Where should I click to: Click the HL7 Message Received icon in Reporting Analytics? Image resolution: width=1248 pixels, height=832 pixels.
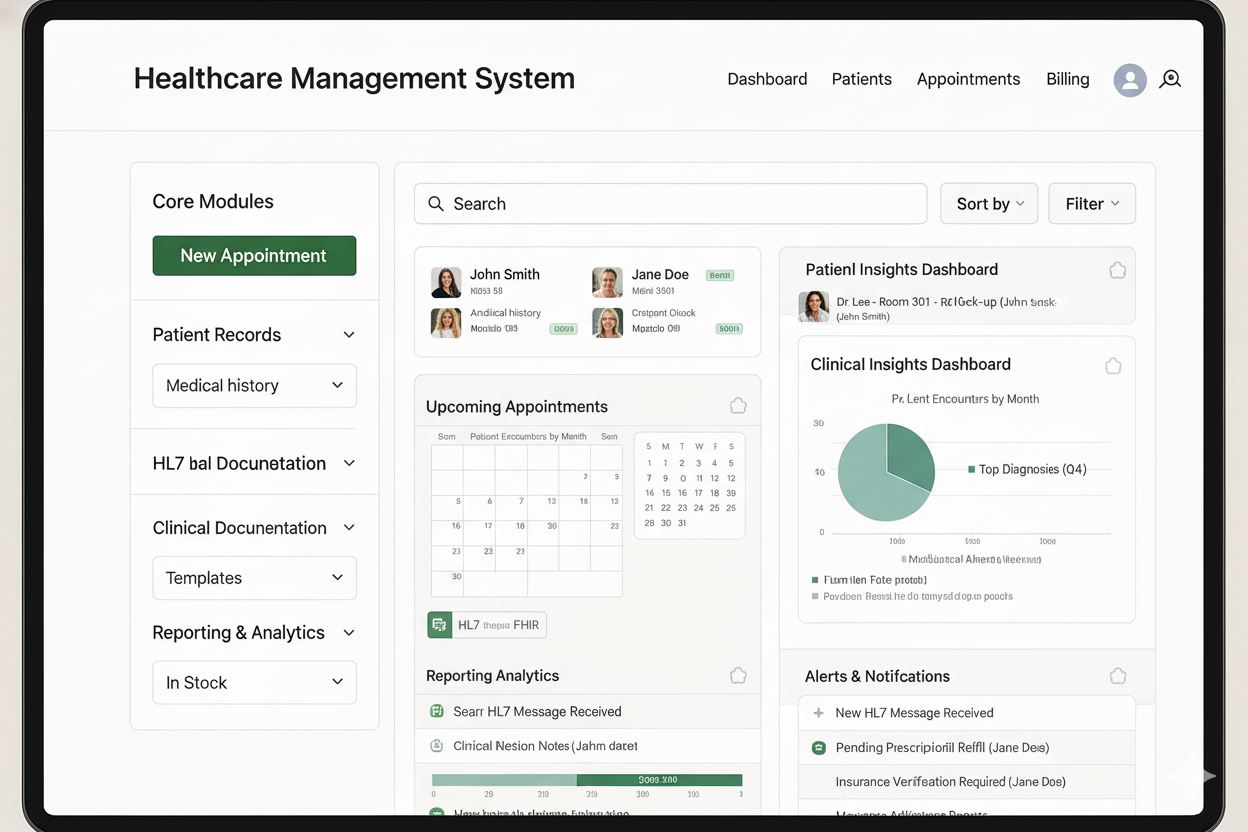[x=437, y=711]
